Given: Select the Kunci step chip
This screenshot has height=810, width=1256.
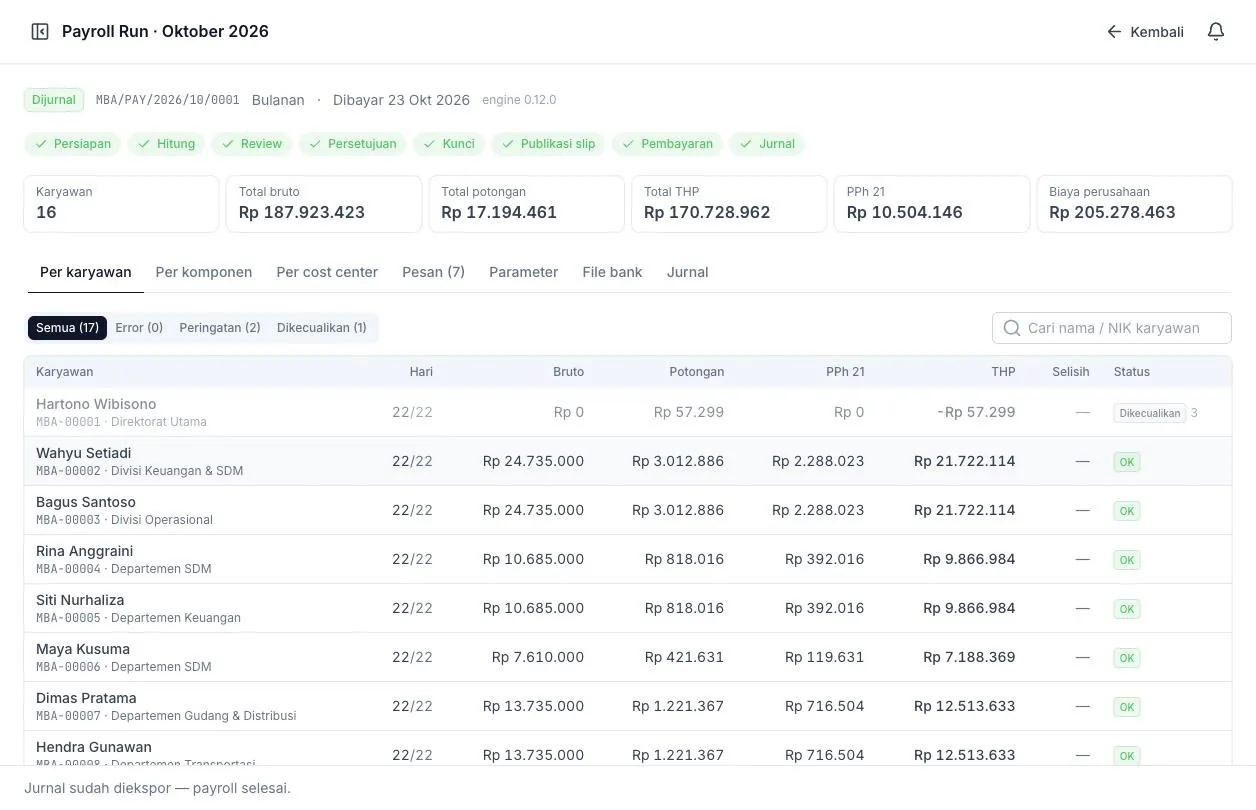Looking at the screenshot, I should point(449,144).
